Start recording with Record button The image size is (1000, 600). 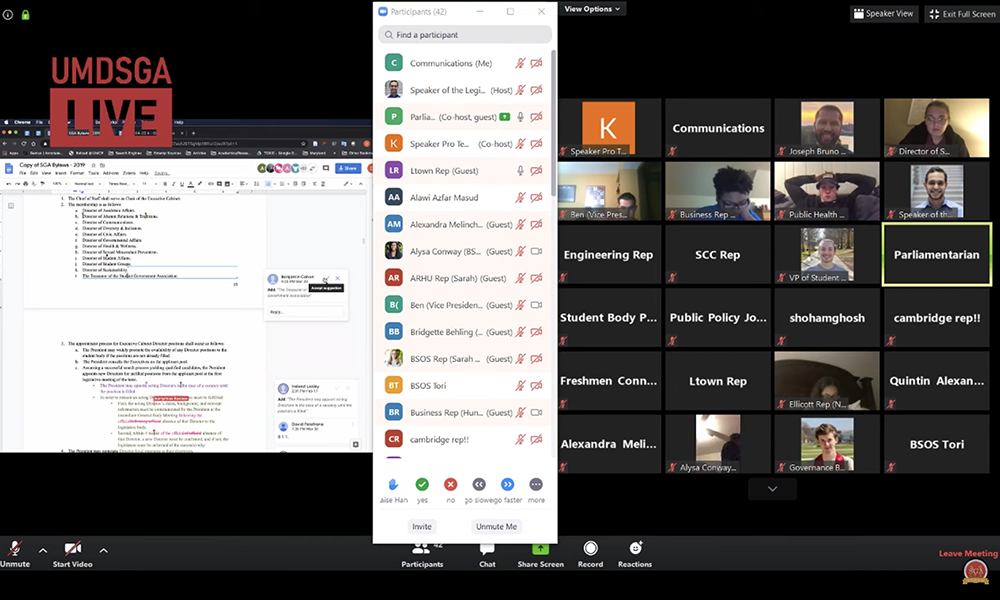click(590, 553)
